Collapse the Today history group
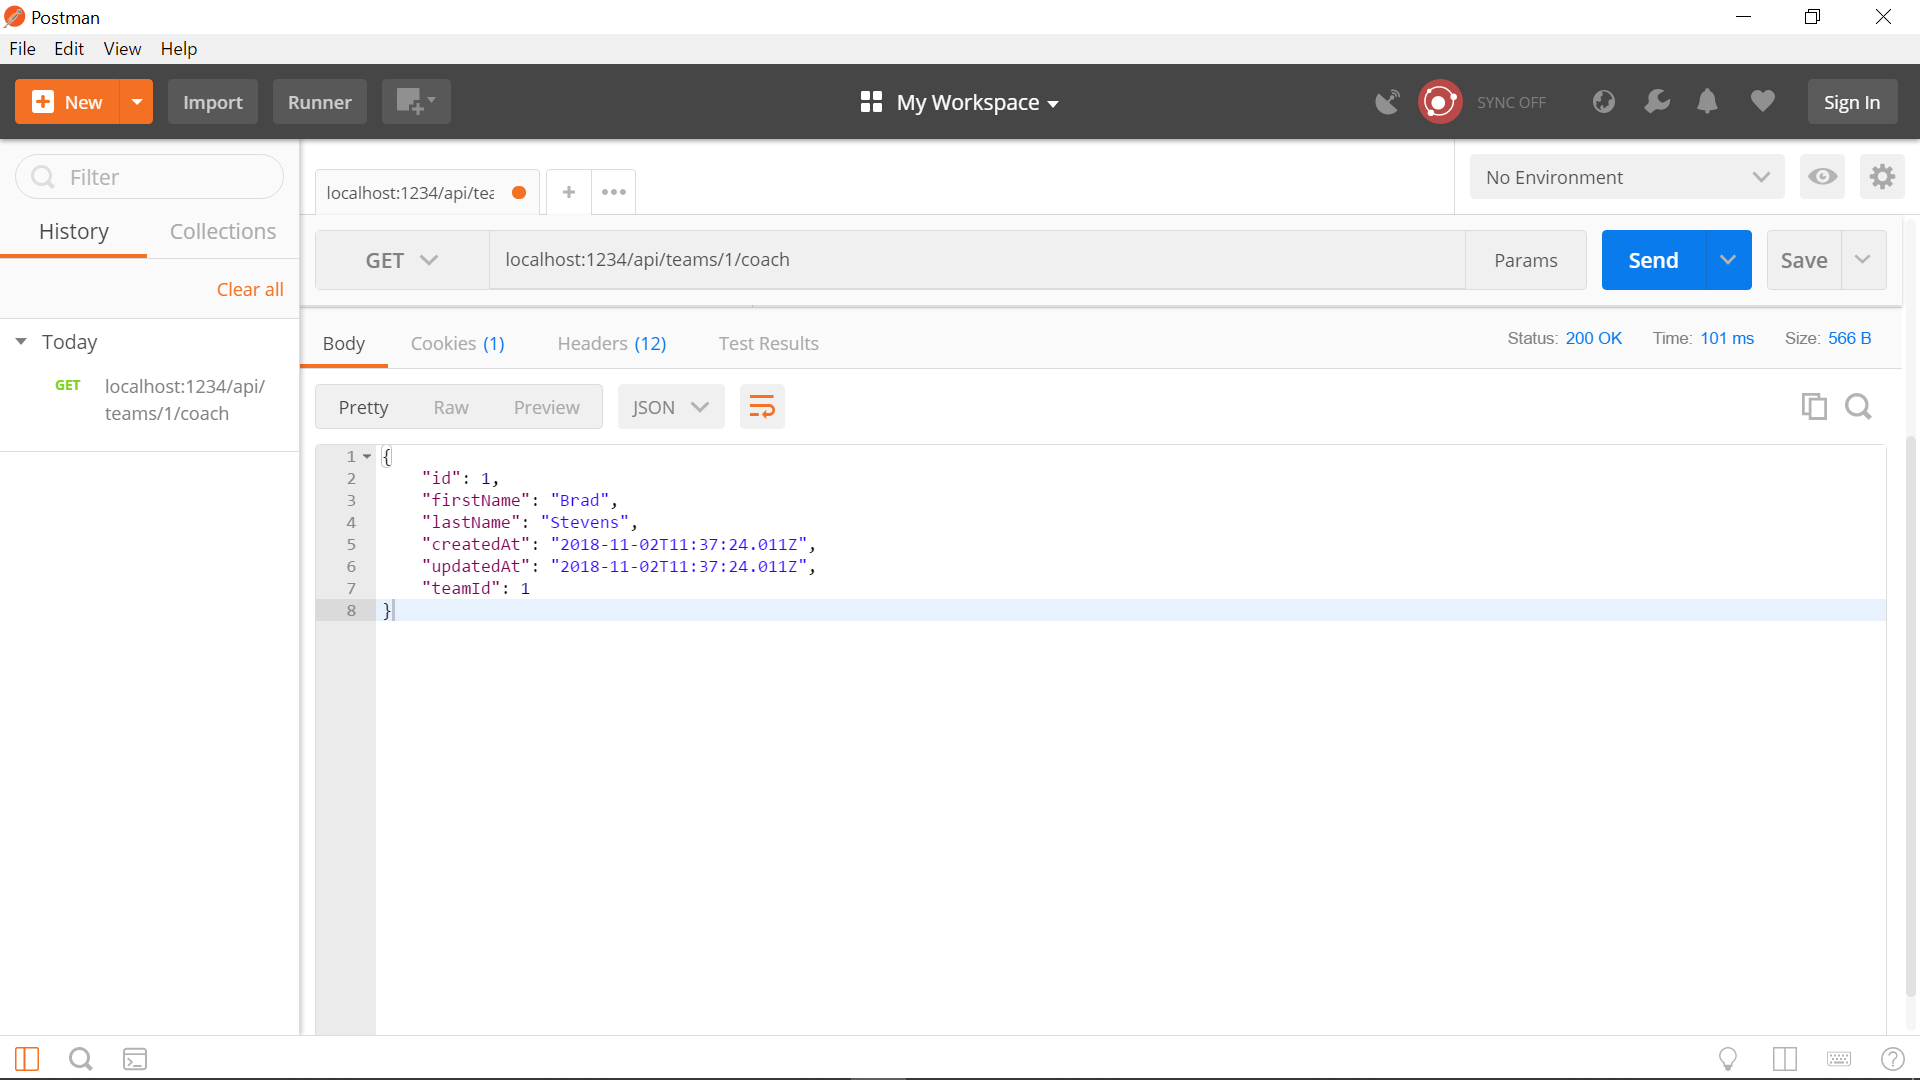The height and width of the screenshot is (1080, 1920). [21, 342]
